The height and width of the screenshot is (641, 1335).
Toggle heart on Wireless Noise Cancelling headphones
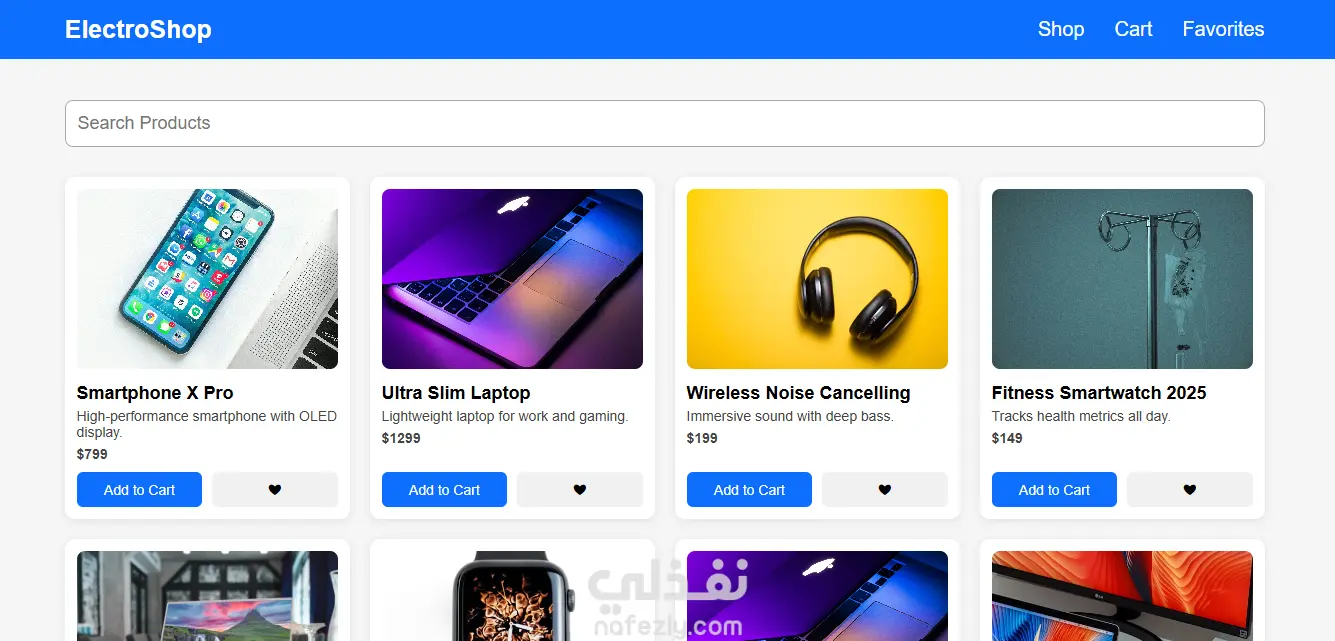885,490
